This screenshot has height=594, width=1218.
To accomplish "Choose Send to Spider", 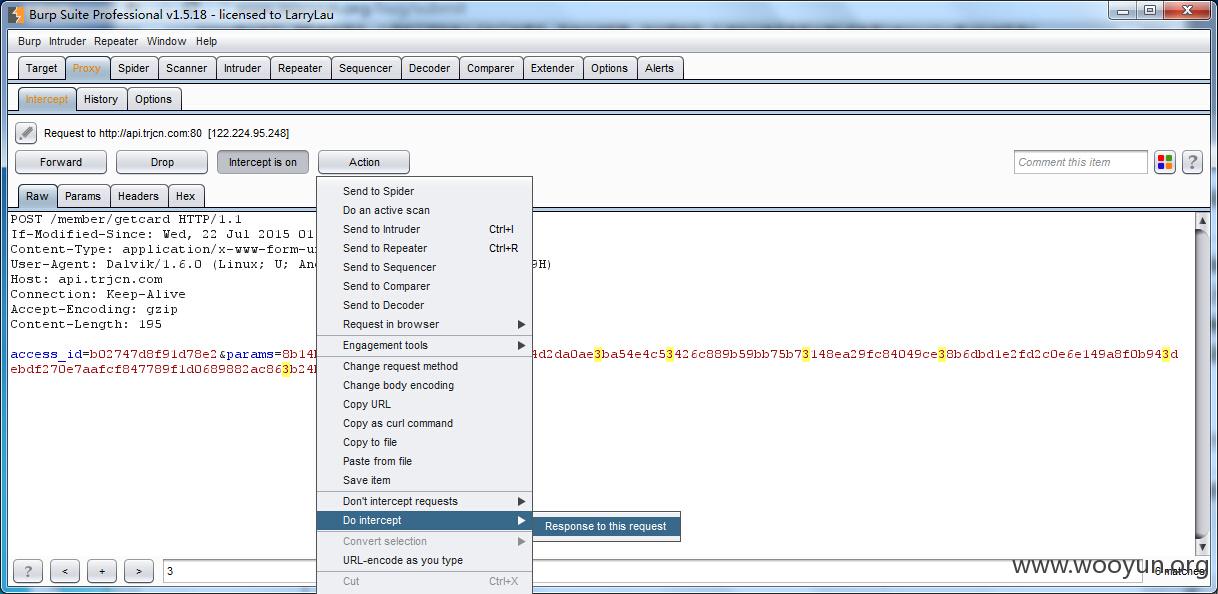I will 424,191.
